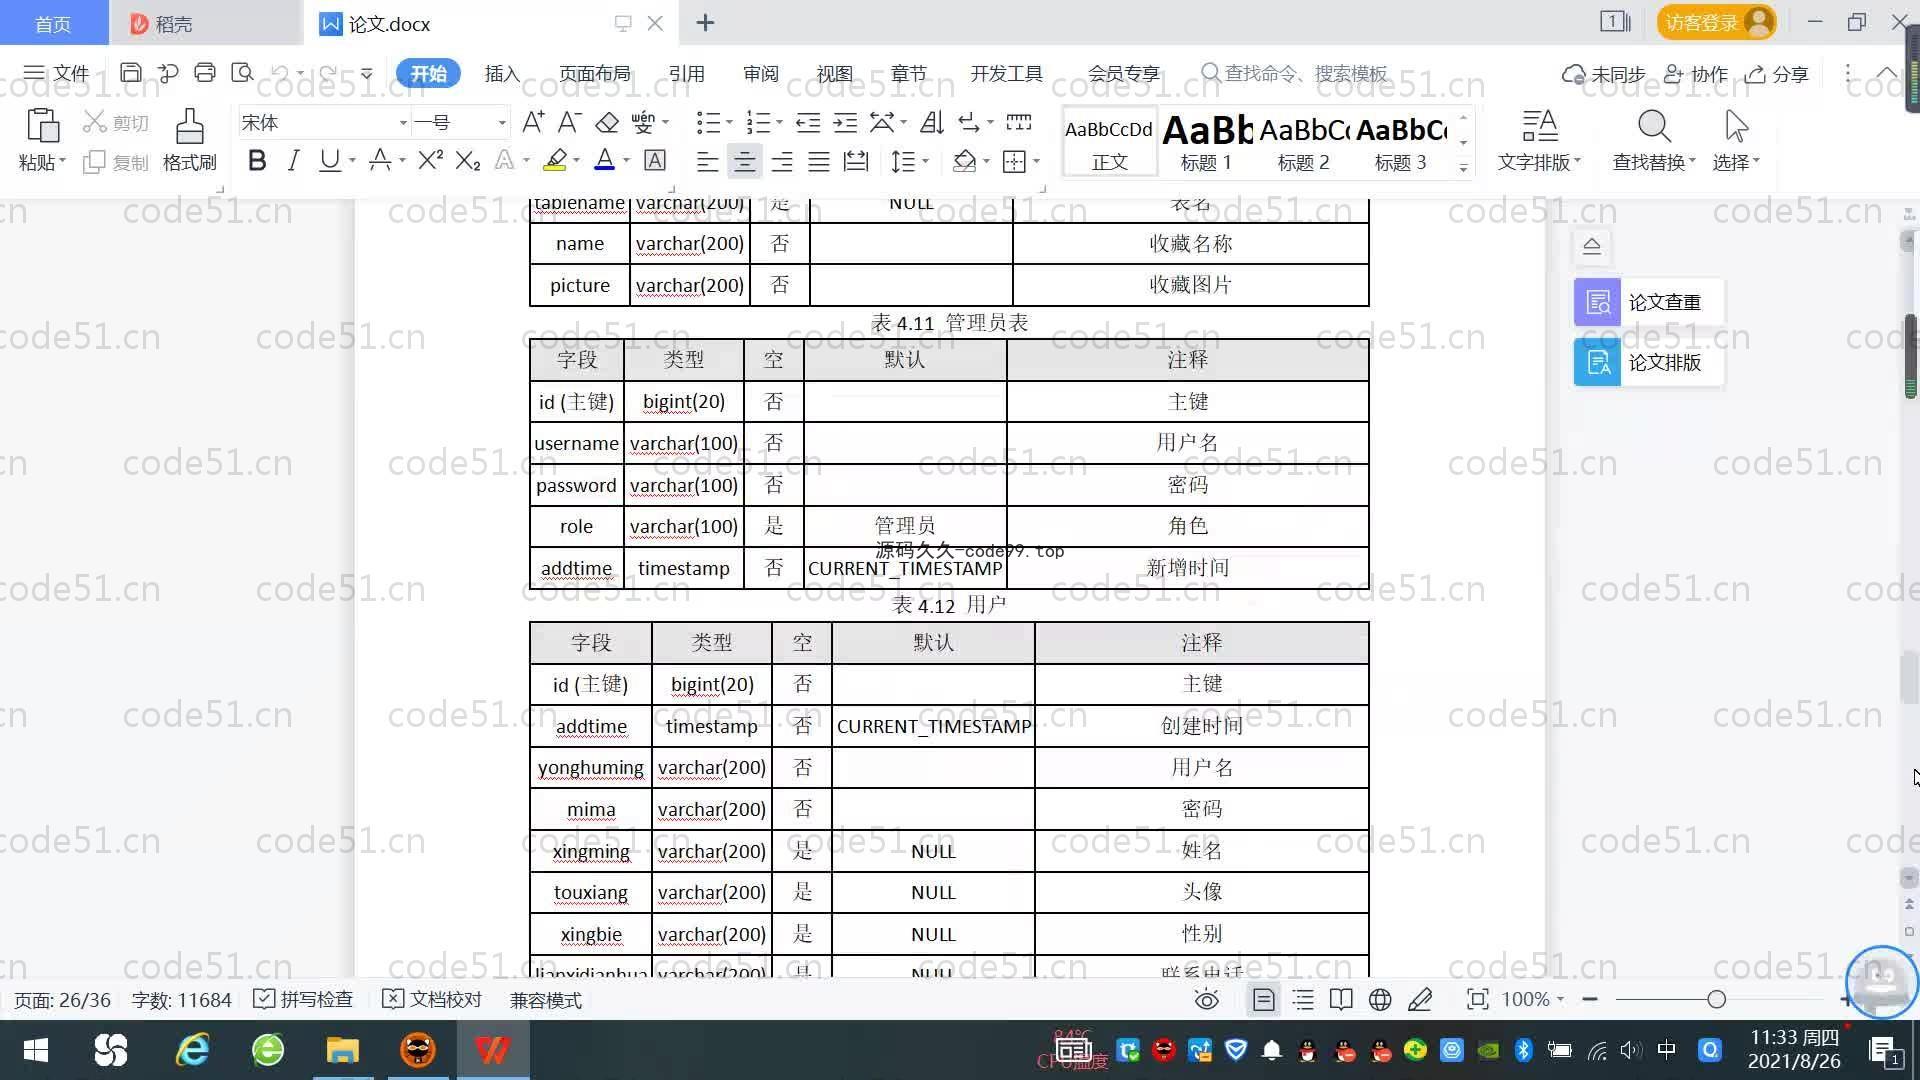Open the bullet list dropdown arrow
Screen dimensions: 1920x1080
729,123
